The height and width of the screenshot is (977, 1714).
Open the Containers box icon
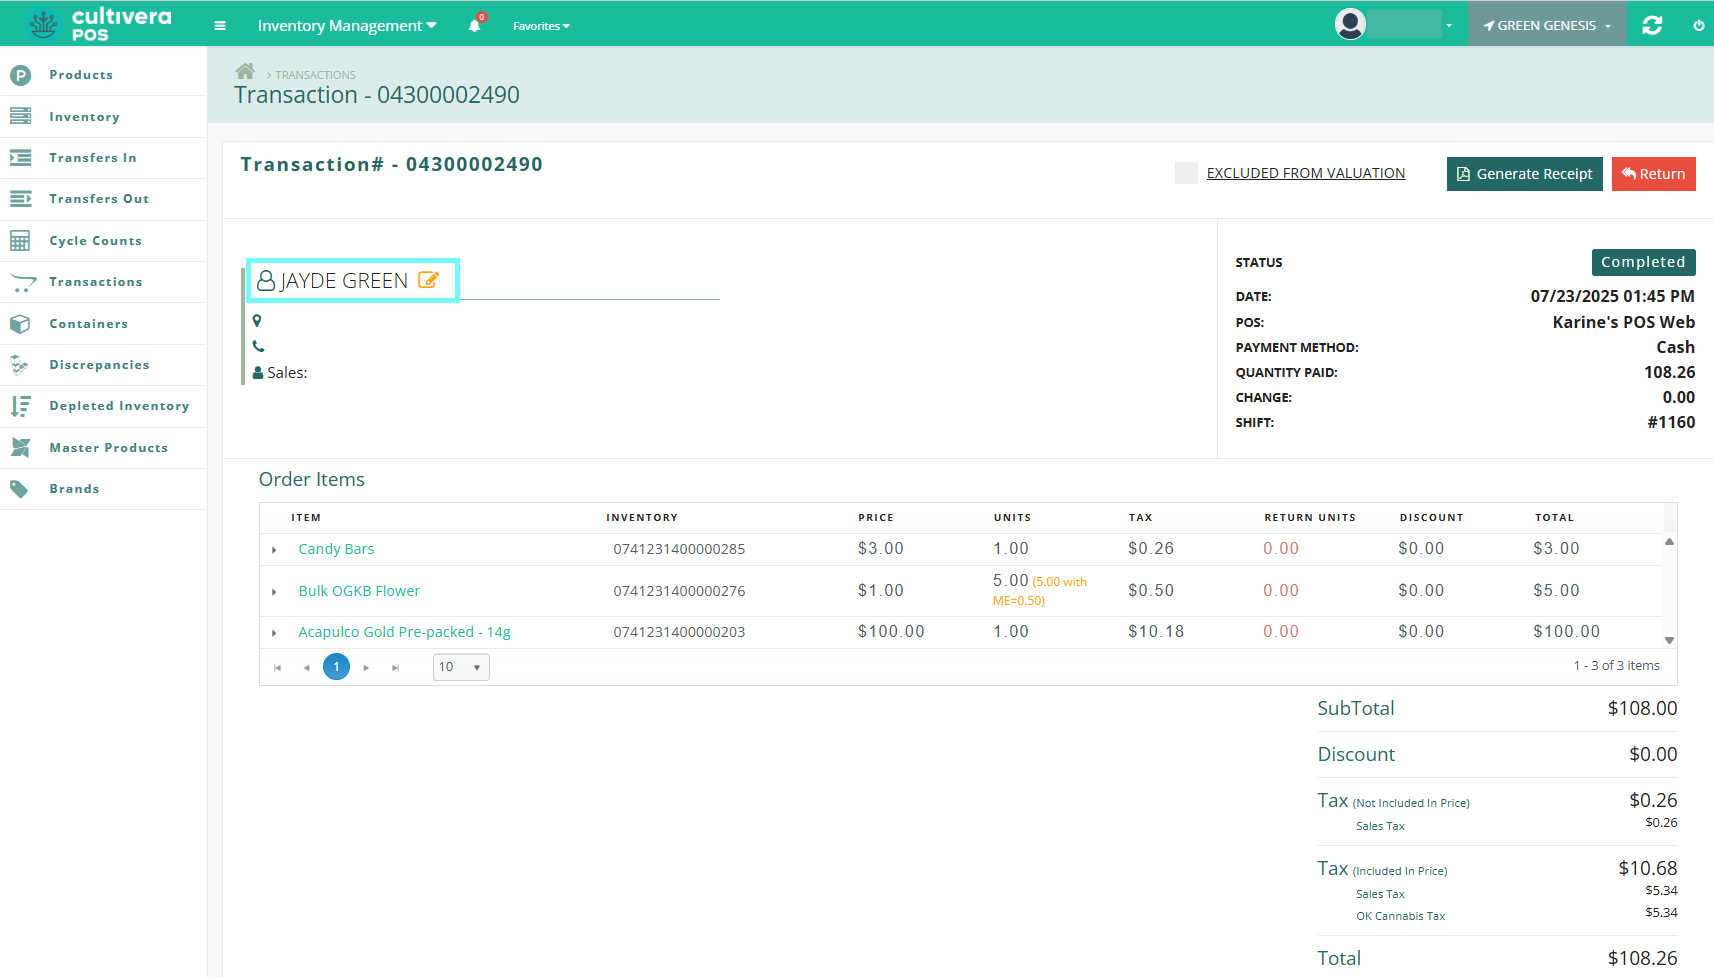[20, 324]
